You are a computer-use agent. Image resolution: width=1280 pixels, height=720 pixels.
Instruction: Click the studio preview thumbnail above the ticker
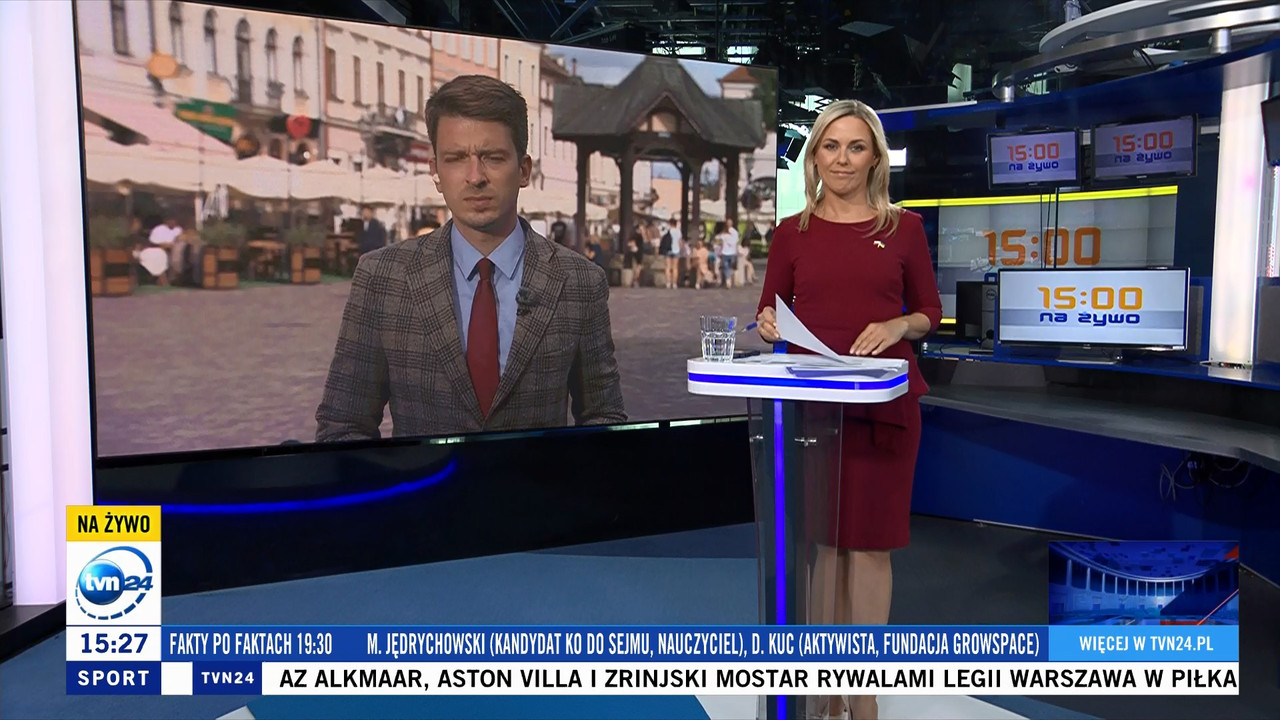click(1143, 583)
